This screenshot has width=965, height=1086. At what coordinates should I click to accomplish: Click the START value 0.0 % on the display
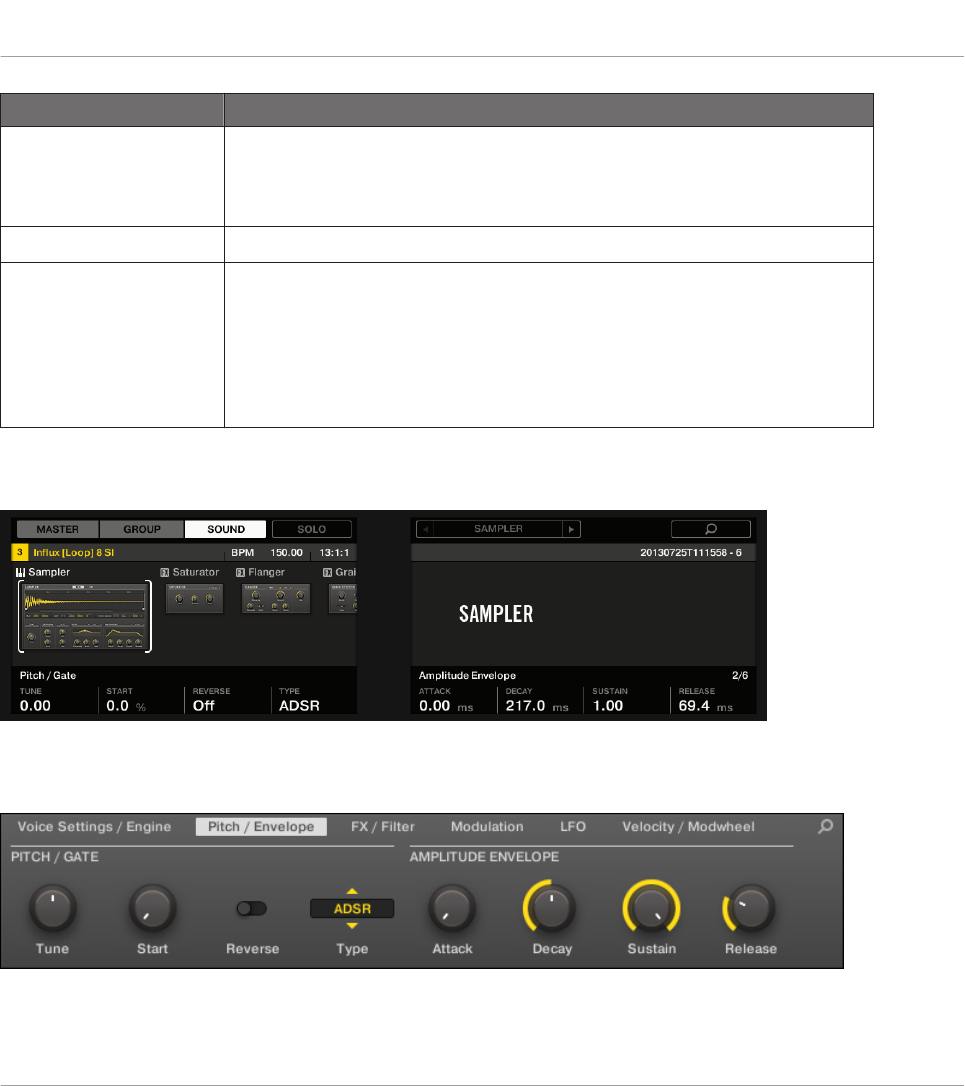tap(126, 706)
